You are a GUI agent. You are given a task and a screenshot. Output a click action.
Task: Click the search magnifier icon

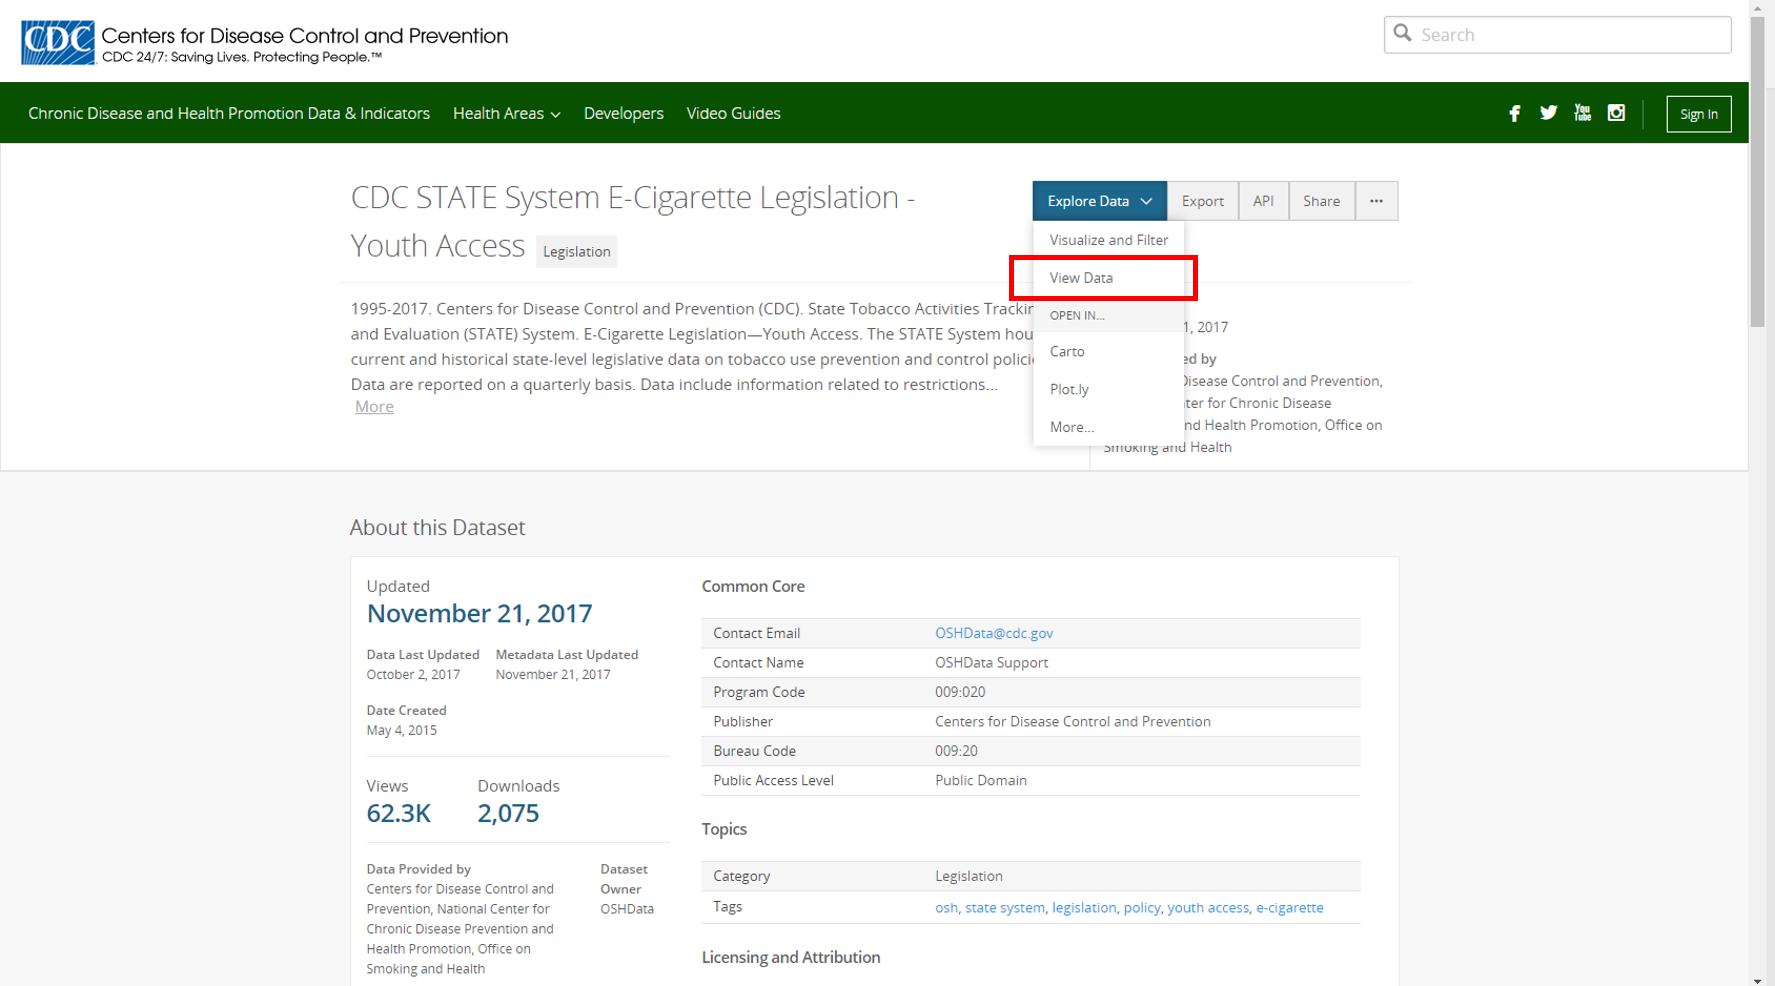(1403, 34)
